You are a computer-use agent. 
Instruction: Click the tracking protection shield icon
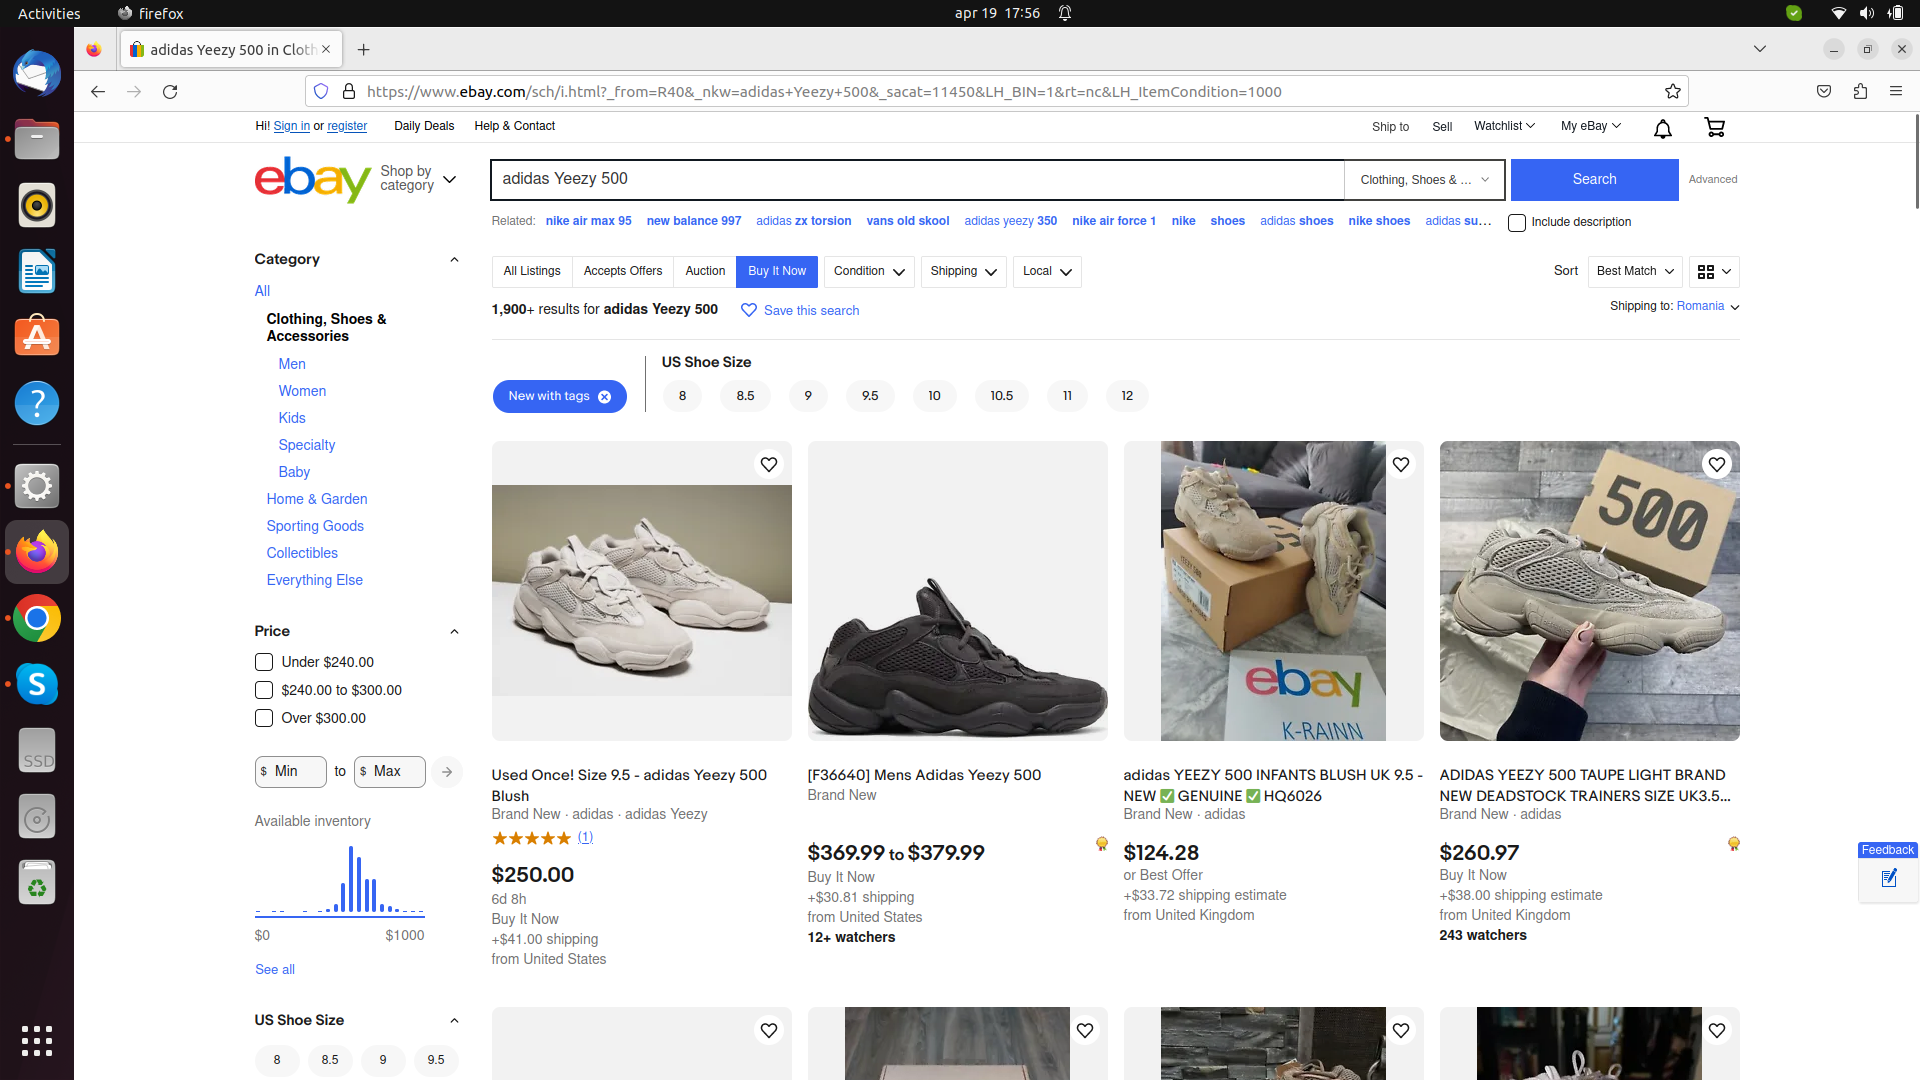pyautogui.click(x=321, y=91)
